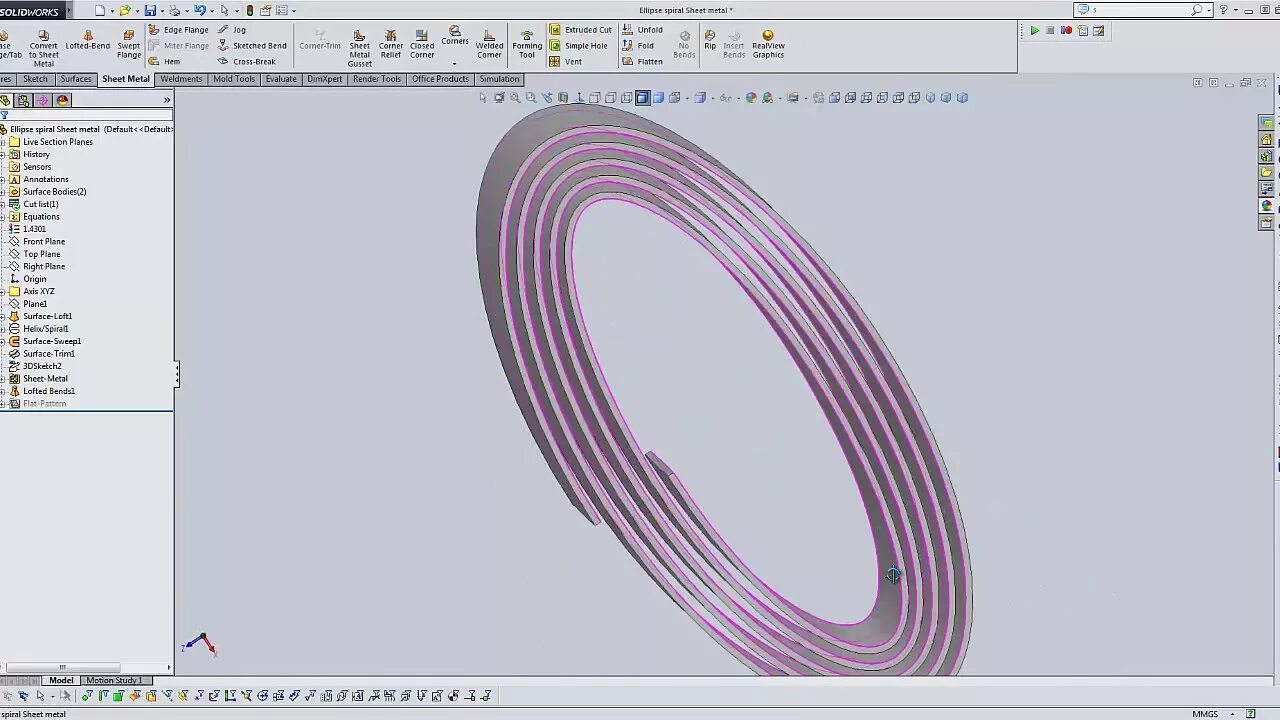Image resolution: width=1280 pixels, height=720 pixels.
Task: Expand the Cut list(1) item
Action: point(6,204)
